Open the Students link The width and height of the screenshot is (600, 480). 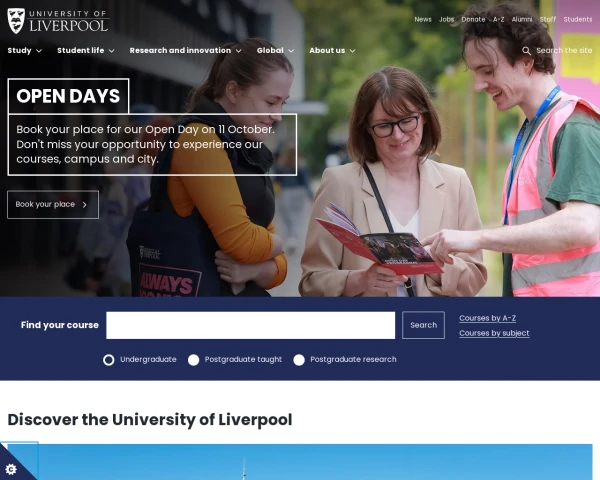(578, 20)
